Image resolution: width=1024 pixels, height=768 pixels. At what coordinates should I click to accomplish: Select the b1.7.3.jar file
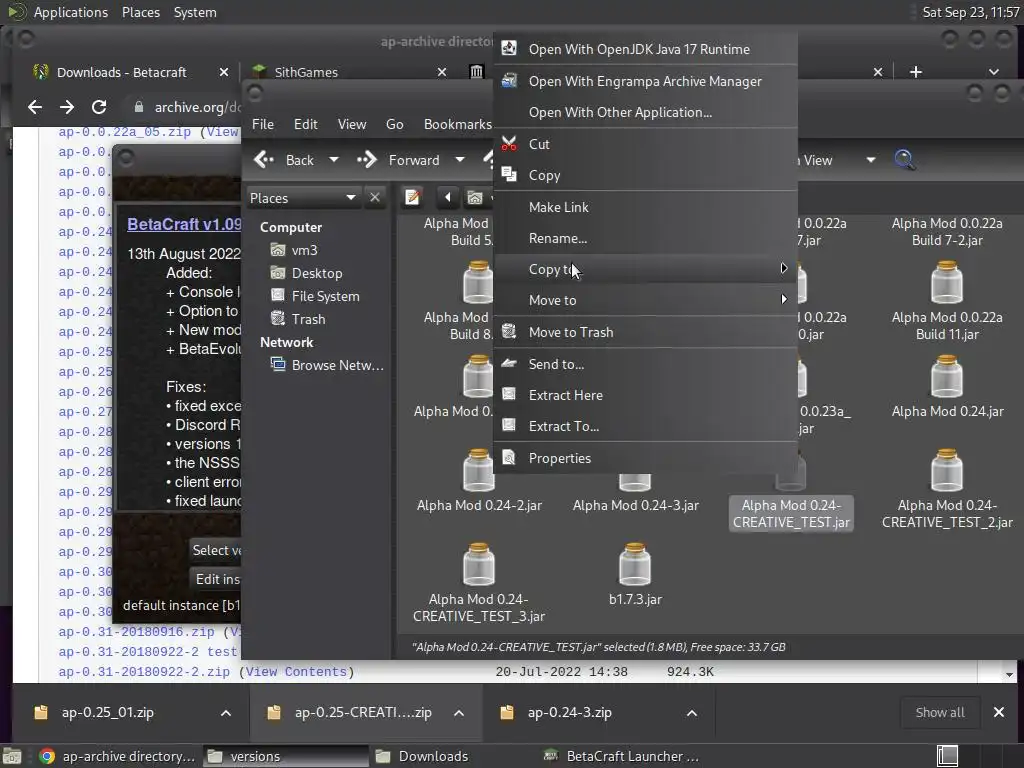pos(635,574)
